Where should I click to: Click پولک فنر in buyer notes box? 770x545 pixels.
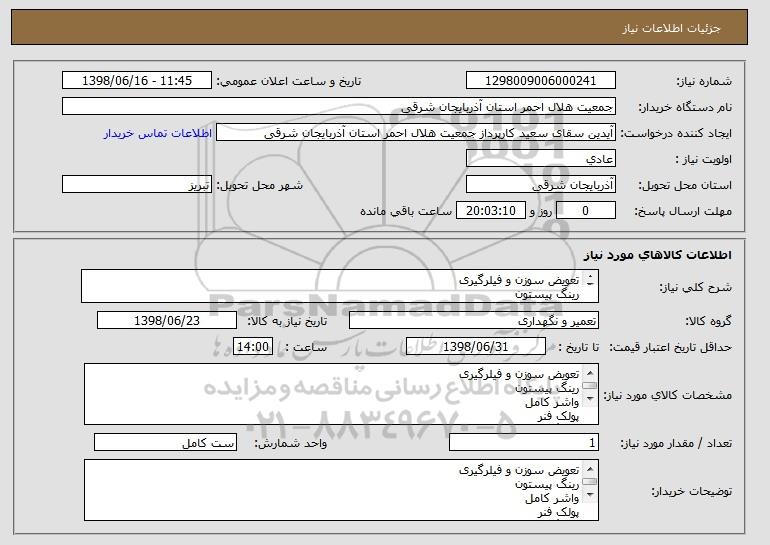[558, 513]
